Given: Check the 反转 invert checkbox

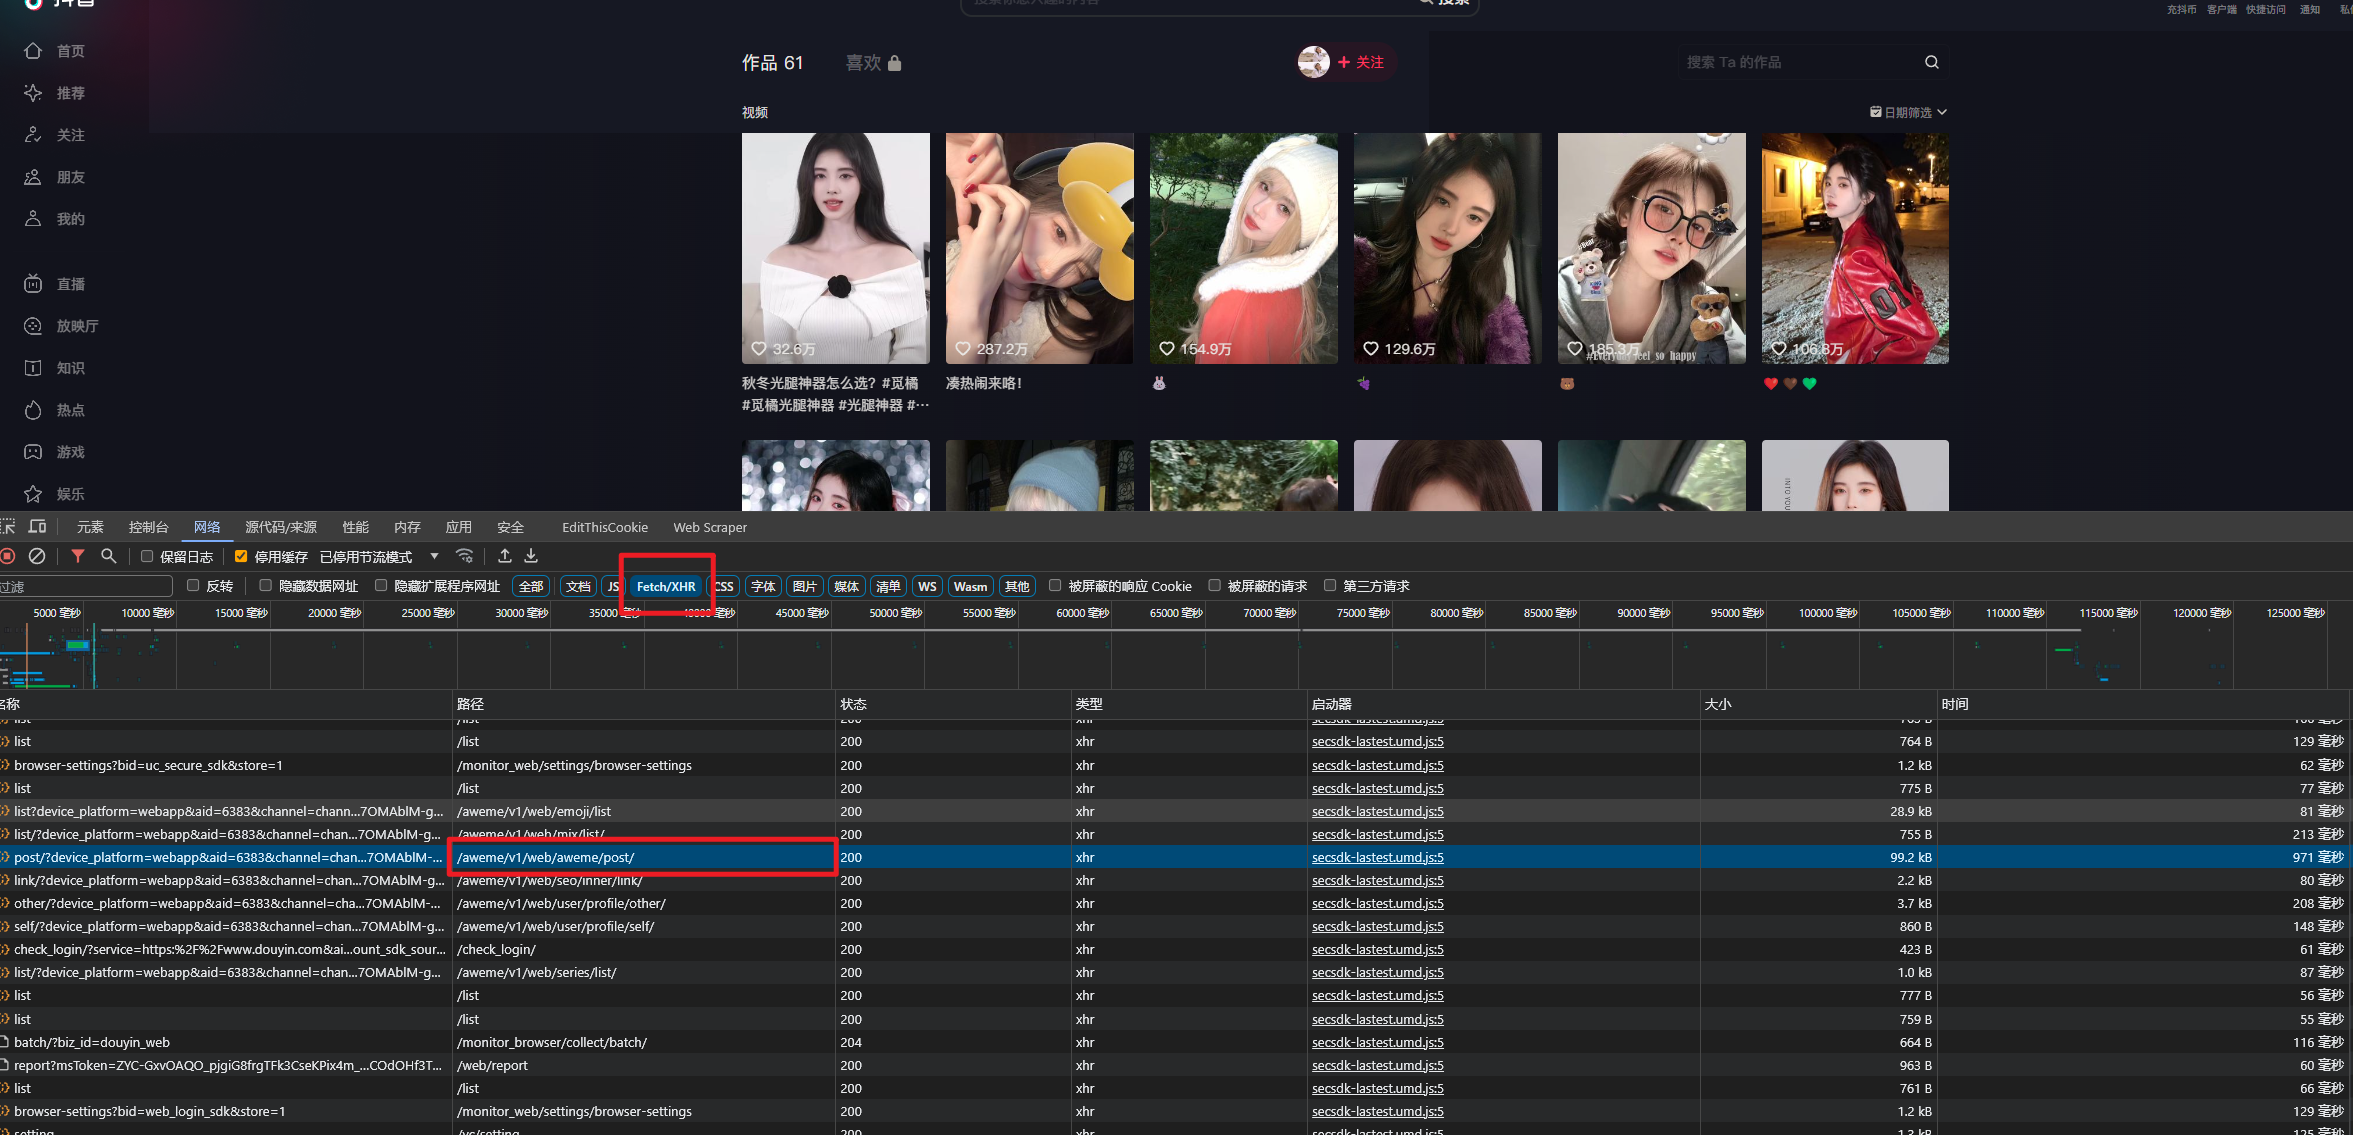Looking at the screenshot, I should pos(194,586).
